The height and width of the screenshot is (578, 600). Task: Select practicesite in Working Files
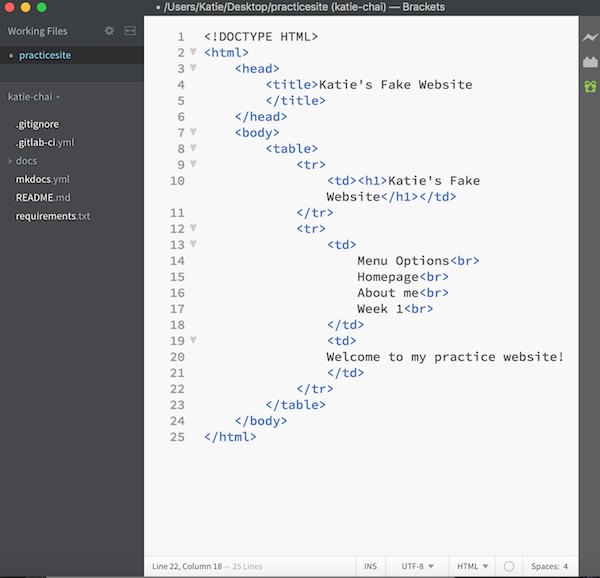(x=45, y=55)
